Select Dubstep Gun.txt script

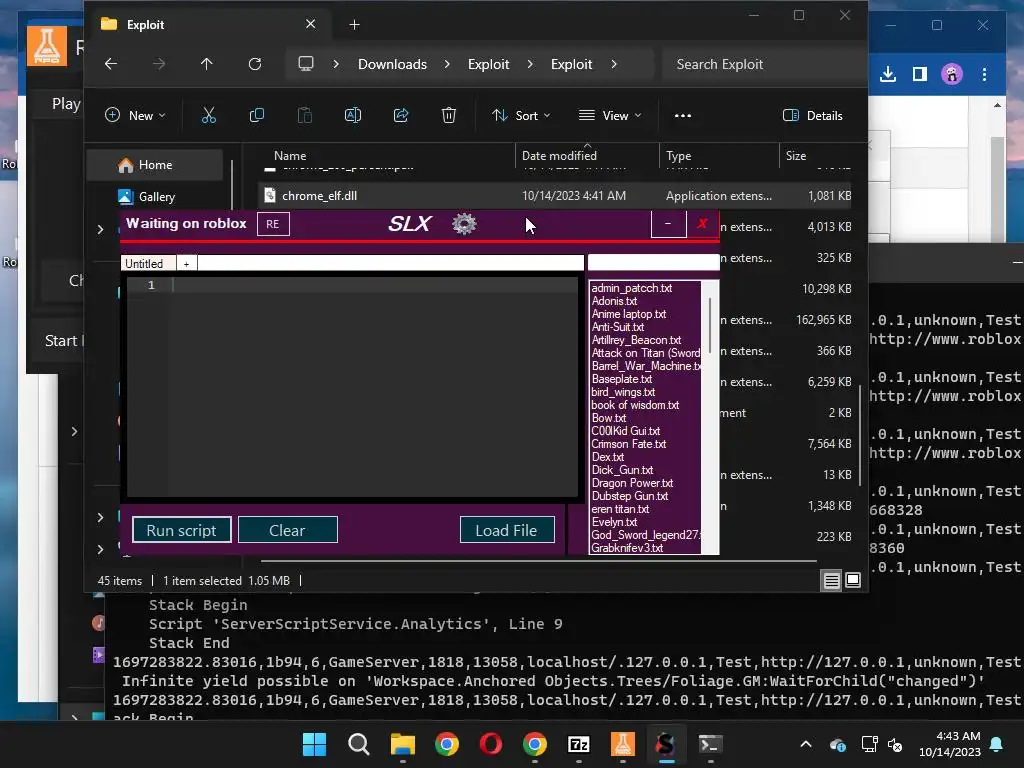tap(630, 496)
